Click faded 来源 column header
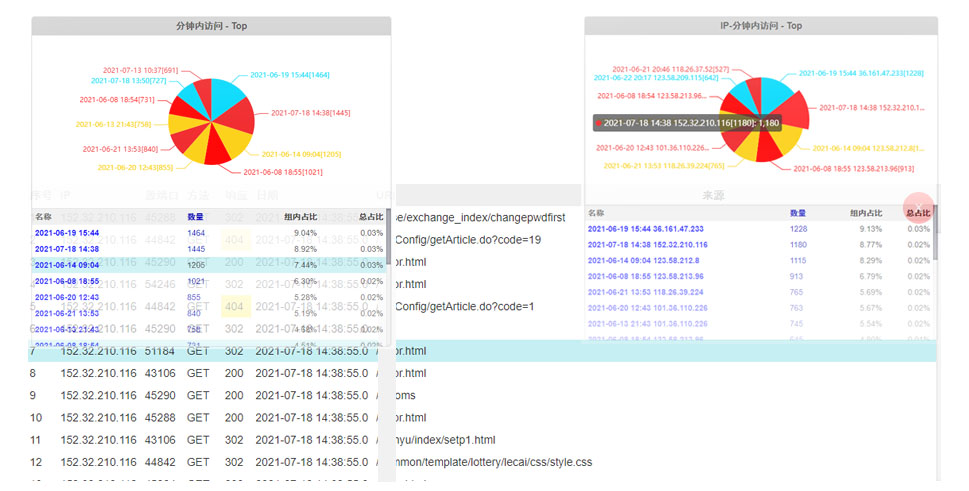Image resolution: width=969 pixels, height=491 pixels. pyautogui.click(x=713, y=195)
